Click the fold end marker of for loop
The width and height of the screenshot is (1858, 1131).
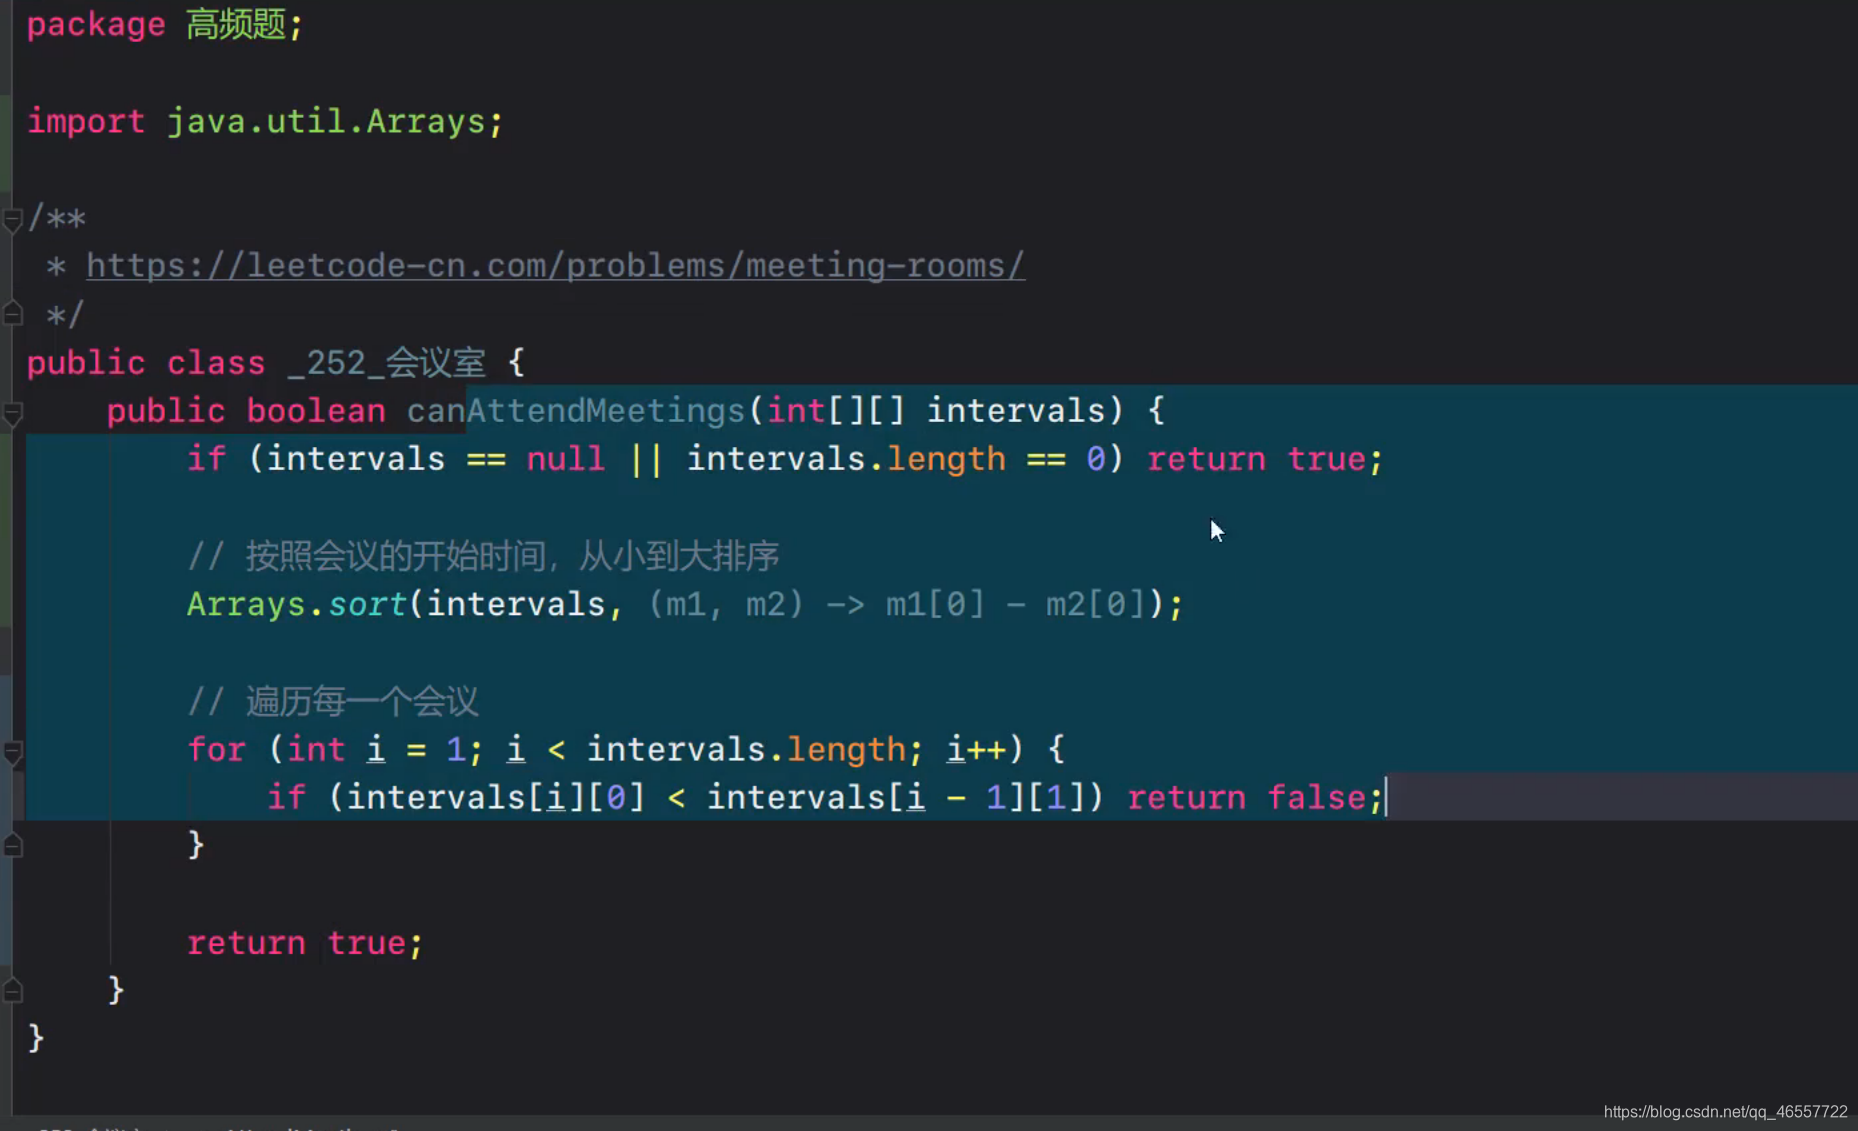click(x=13, y=846)
